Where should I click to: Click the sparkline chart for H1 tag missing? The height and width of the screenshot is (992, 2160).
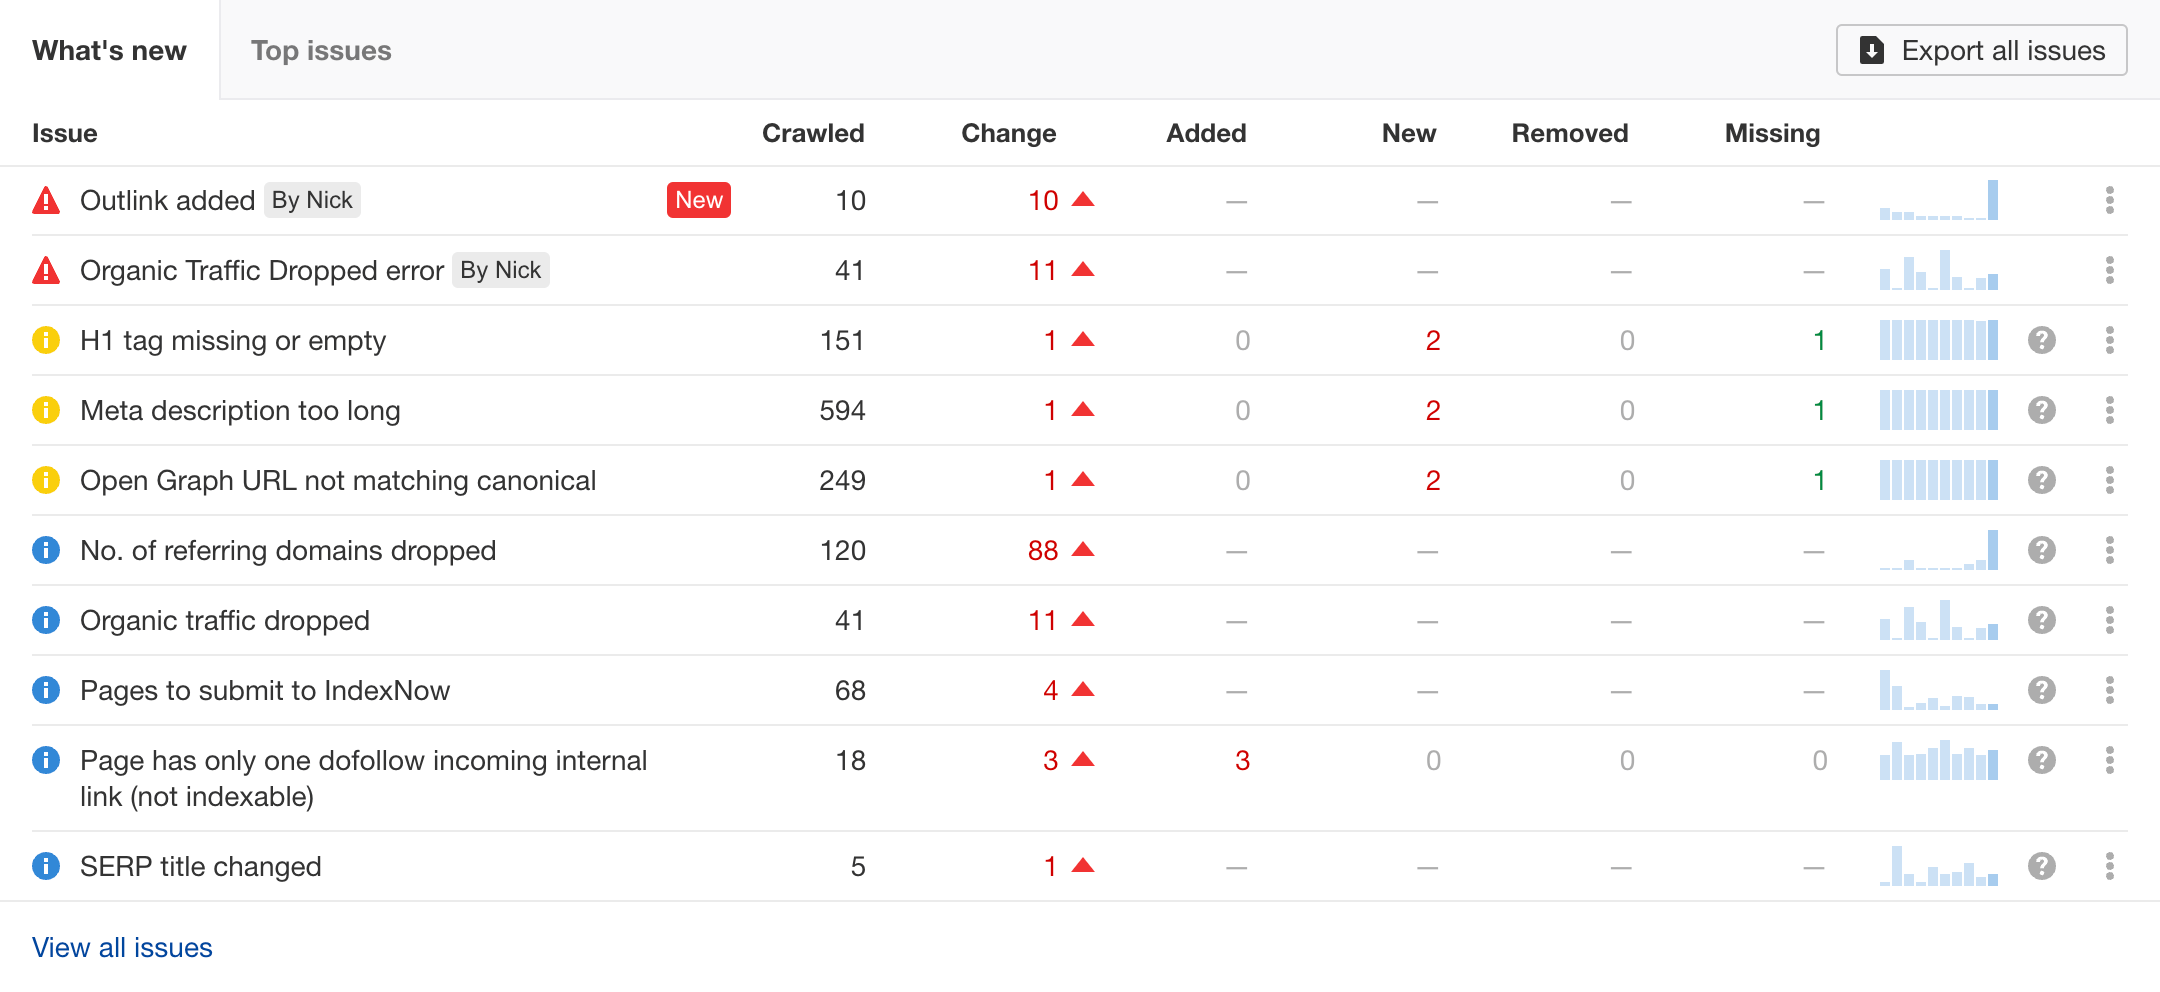[1937, 340]
